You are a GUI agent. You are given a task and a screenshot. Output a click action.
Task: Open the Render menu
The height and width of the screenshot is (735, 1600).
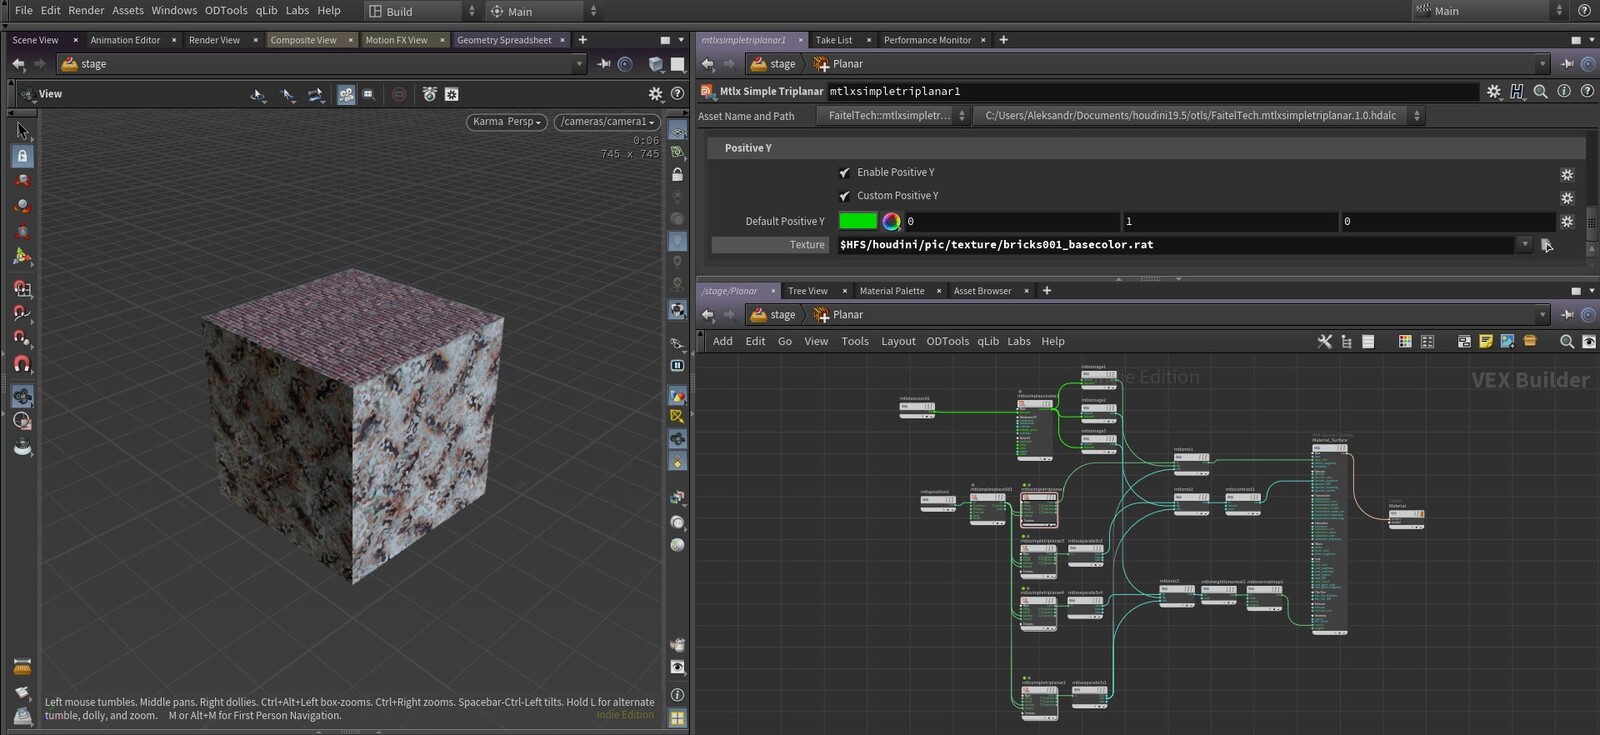tap(86, 10)
